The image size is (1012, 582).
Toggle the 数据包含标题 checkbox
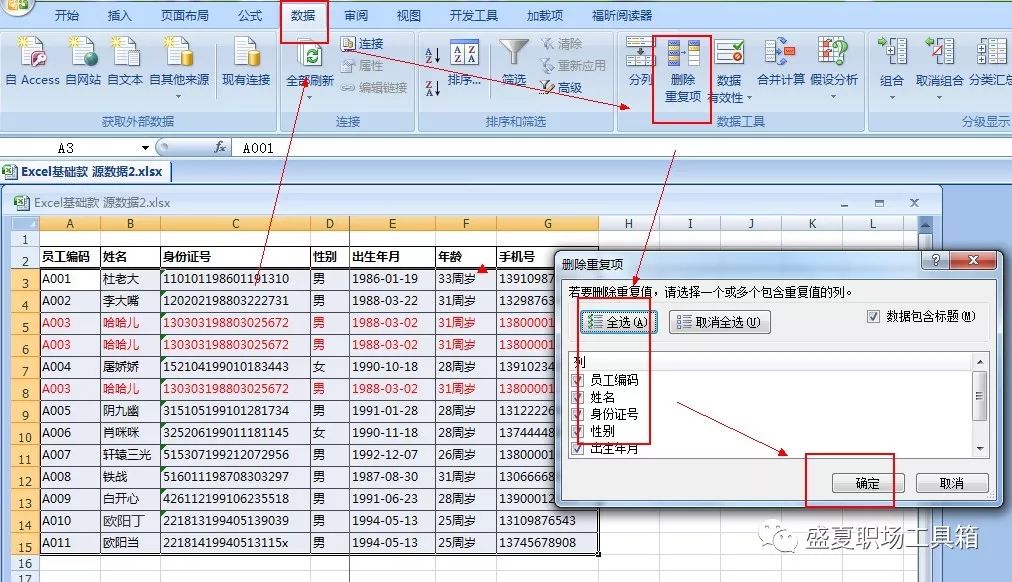click(x=874, y=315)
